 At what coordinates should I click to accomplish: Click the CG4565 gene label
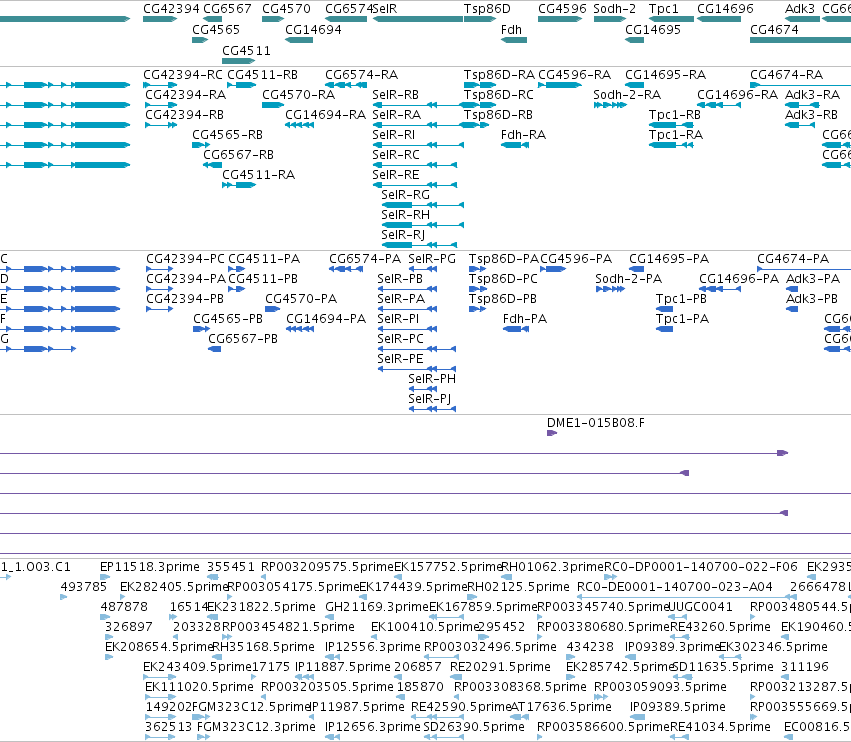[216, 30]
